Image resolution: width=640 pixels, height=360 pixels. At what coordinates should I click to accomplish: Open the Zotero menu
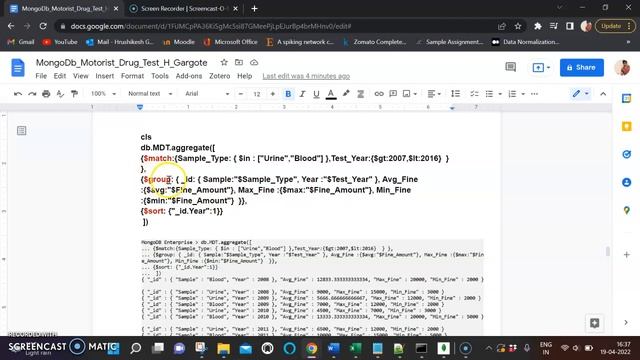(x=220, y=76)
